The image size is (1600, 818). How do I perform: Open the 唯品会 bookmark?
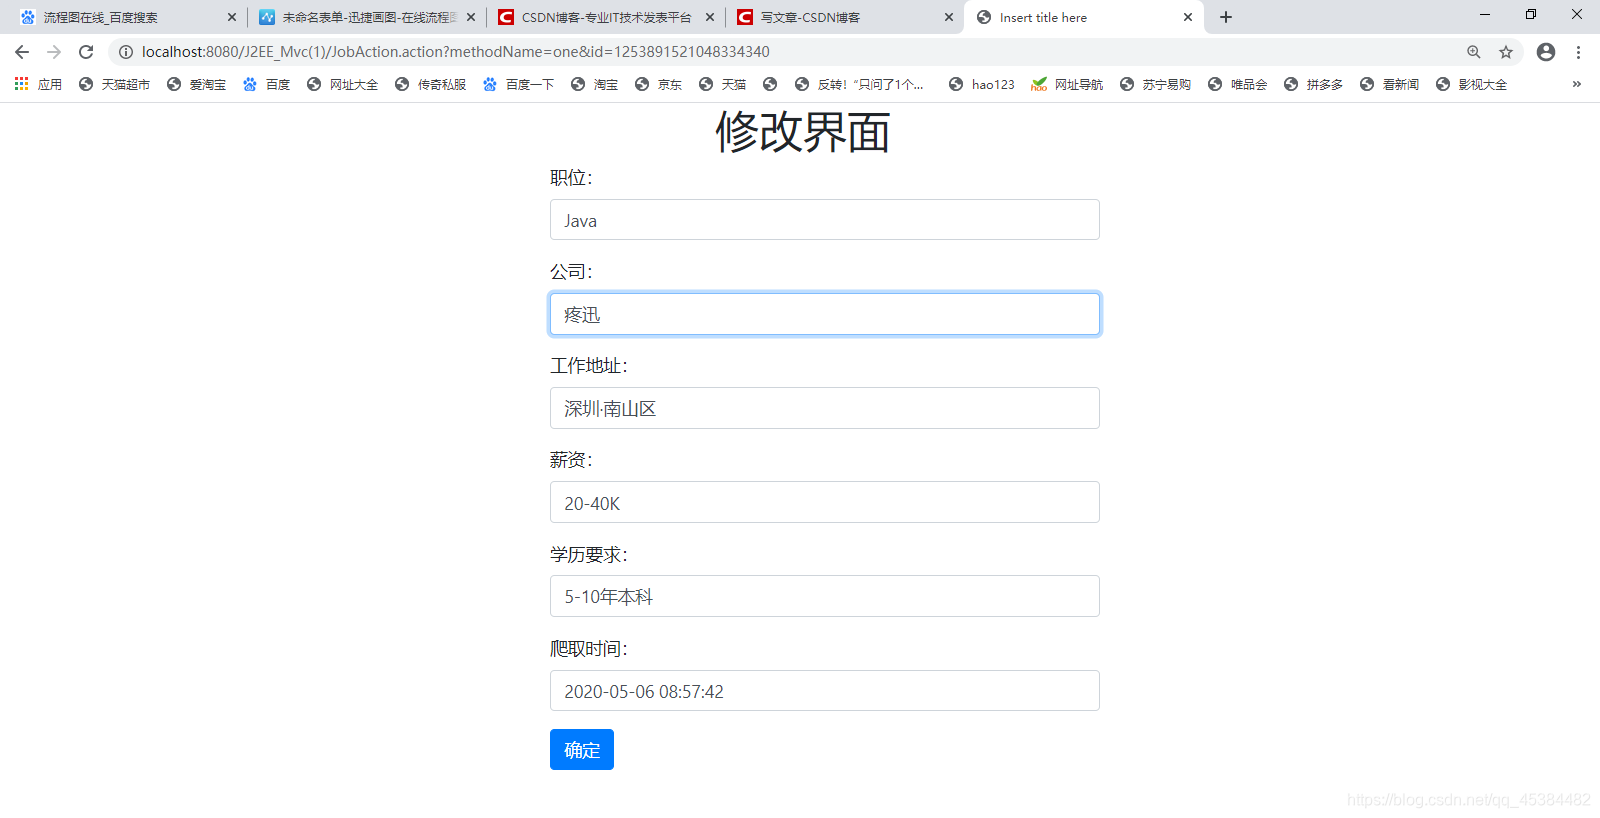point(1237,84)
